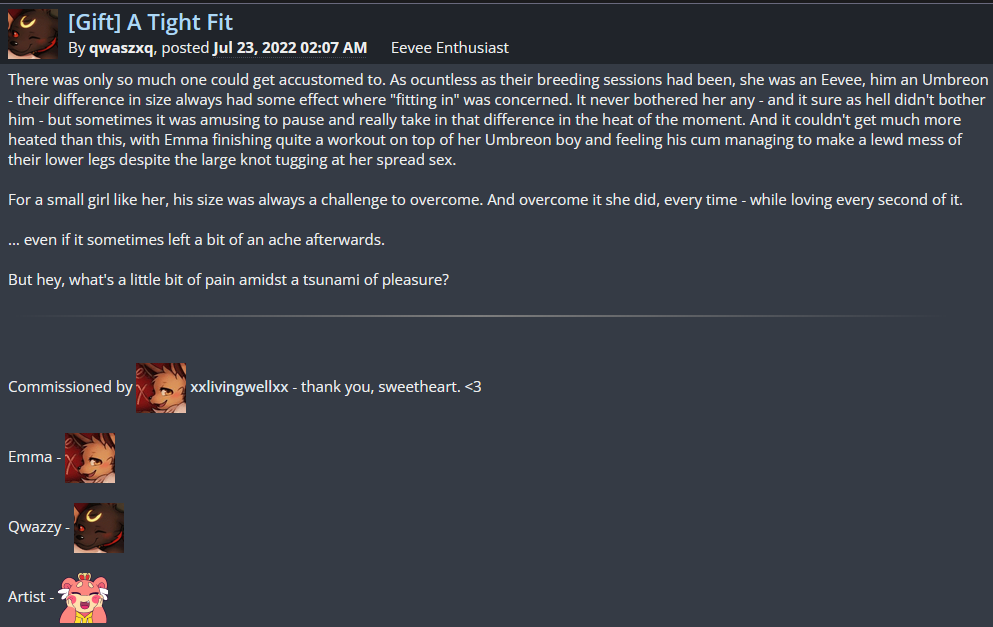
Task: Open the commissioner avatar next to xxlivingwellxx
Action: [161, 388]
